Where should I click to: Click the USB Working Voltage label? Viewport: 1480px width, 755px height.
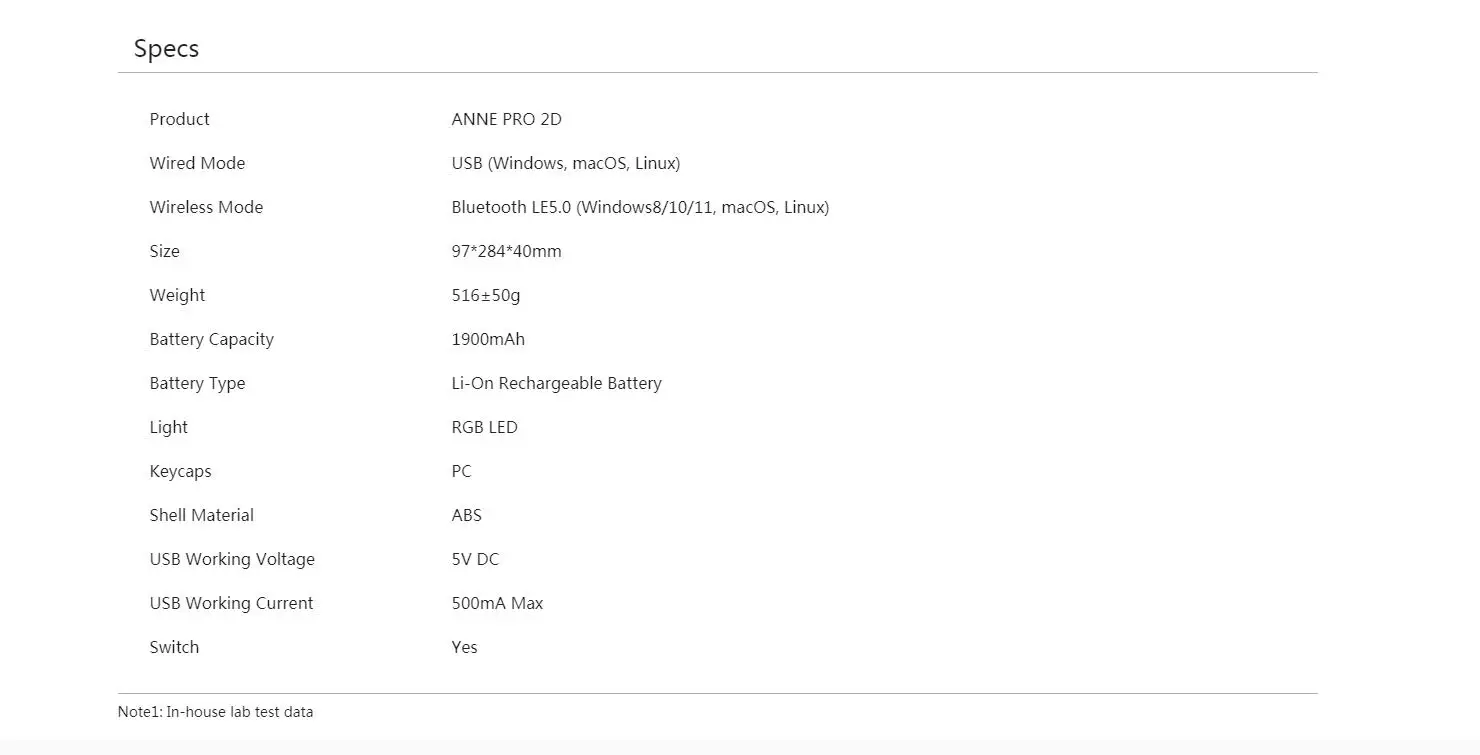tap(232, 559)
